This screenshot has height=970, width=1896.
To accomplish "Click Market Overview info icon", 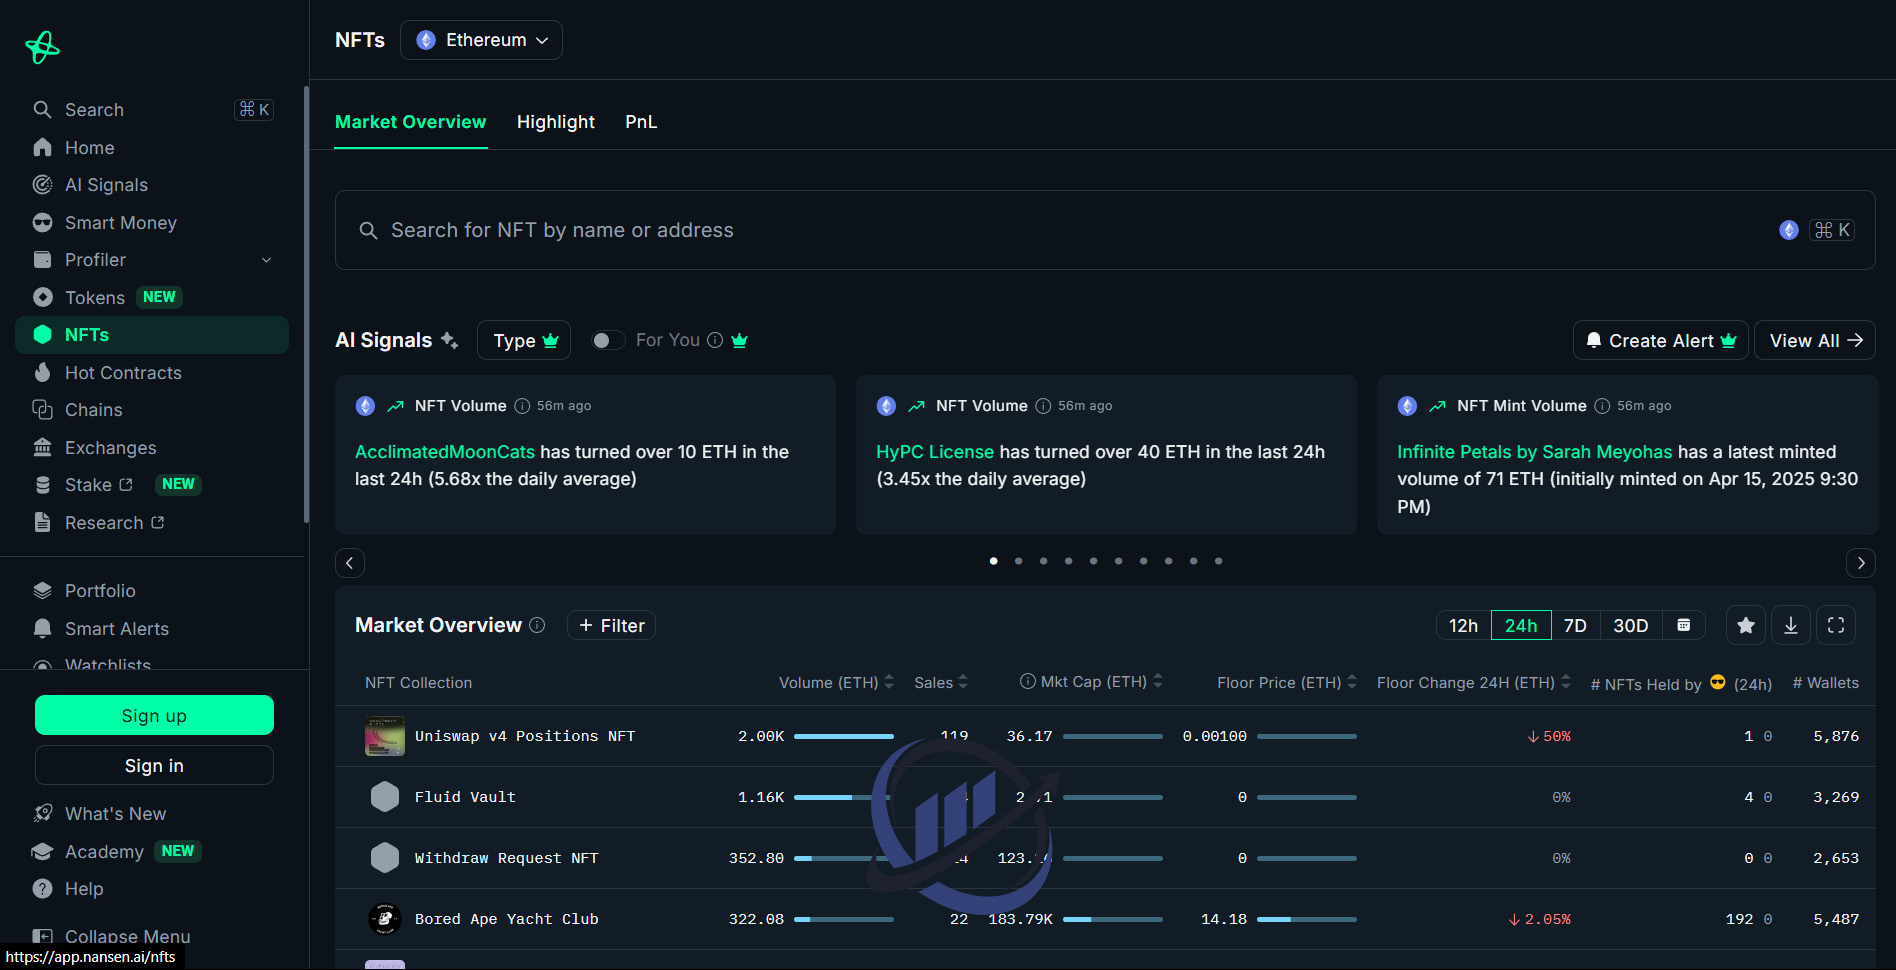I will pyautogui.click(x=537, y=625).
